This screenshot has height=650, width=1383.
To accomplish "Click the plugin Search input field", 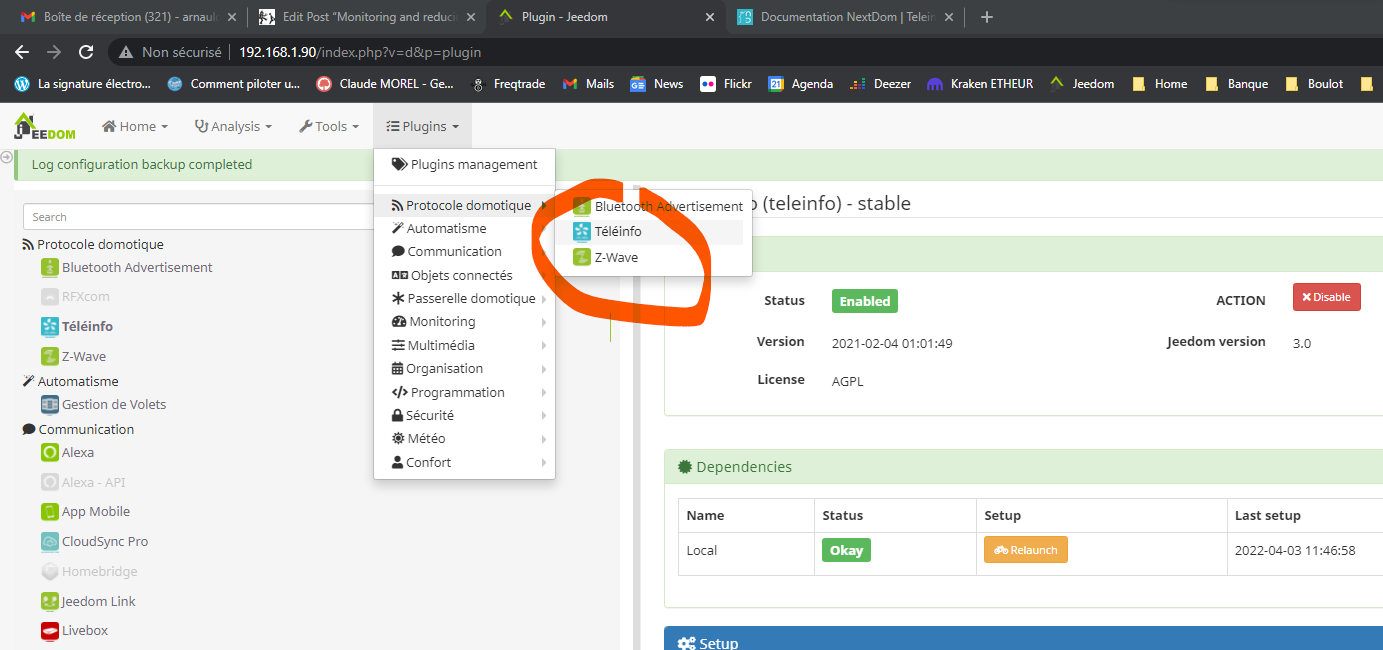I will pyautogui.click(x=198, y=217).
